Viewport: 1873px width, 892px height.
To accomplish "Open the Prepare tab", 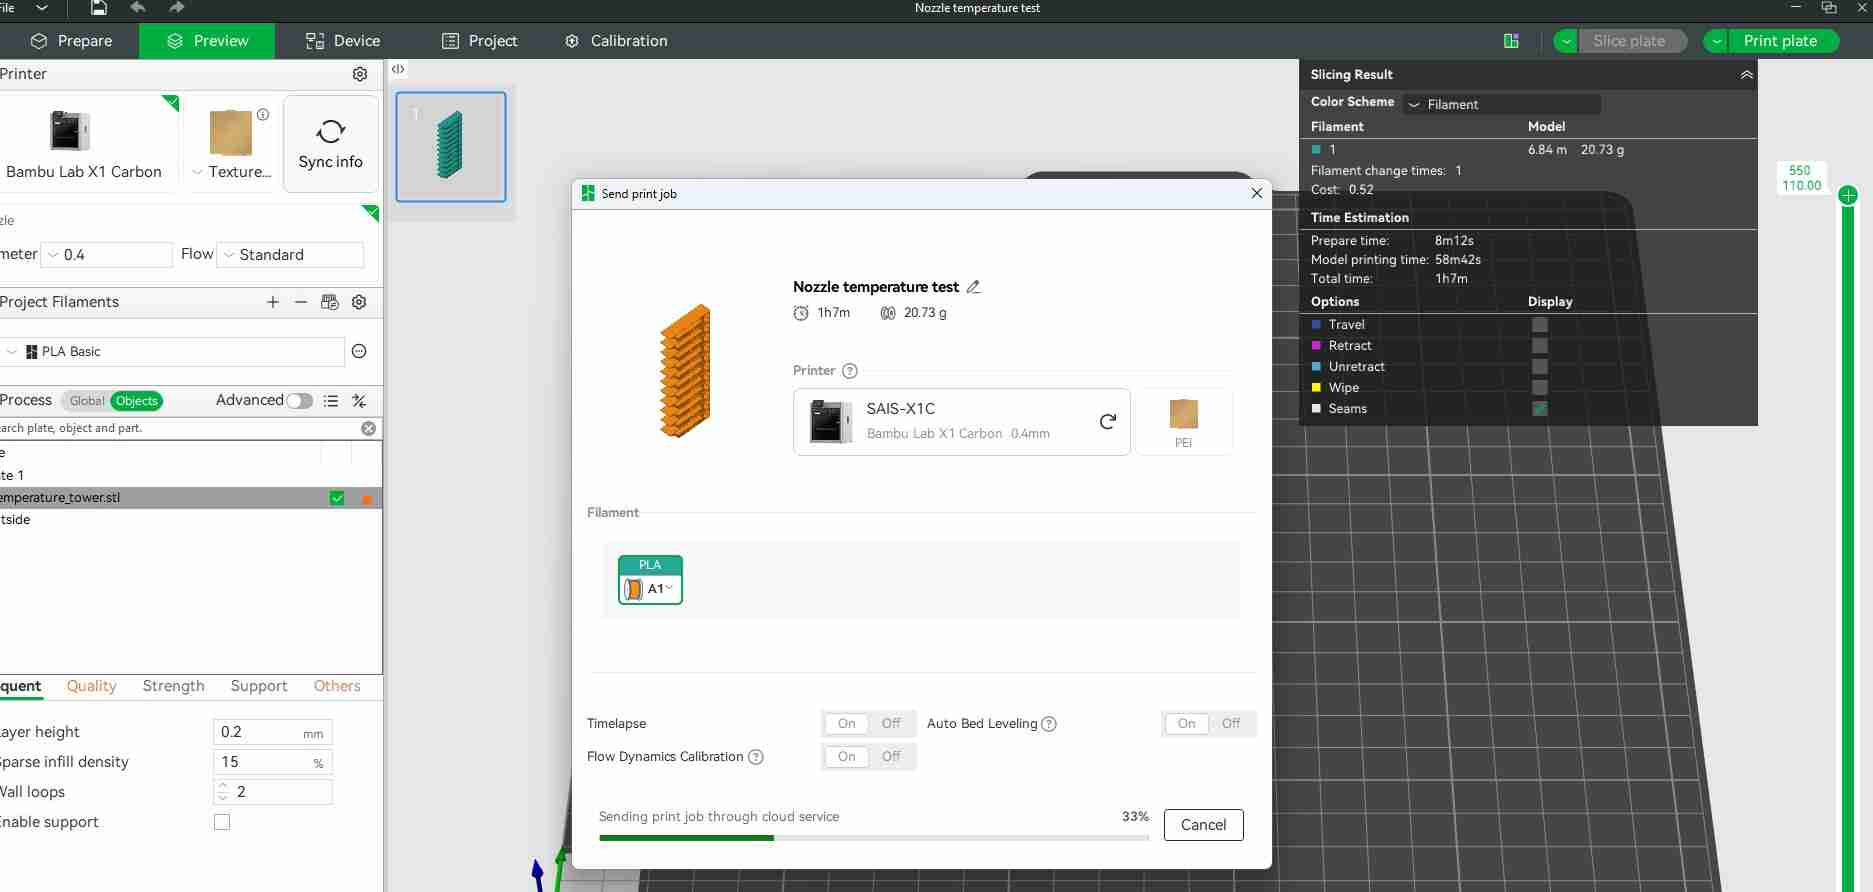I will click(71, 41).
